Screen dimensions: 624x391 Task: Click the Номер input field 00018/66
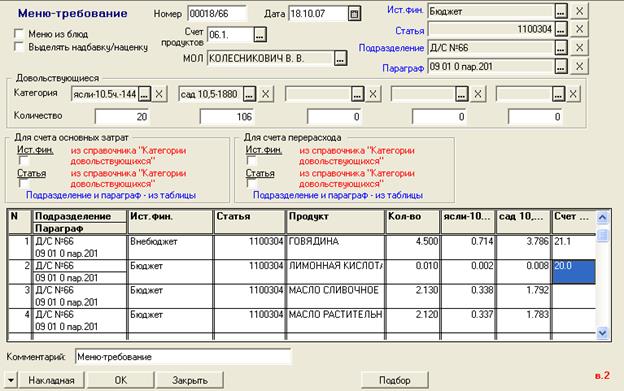point(217,14)
